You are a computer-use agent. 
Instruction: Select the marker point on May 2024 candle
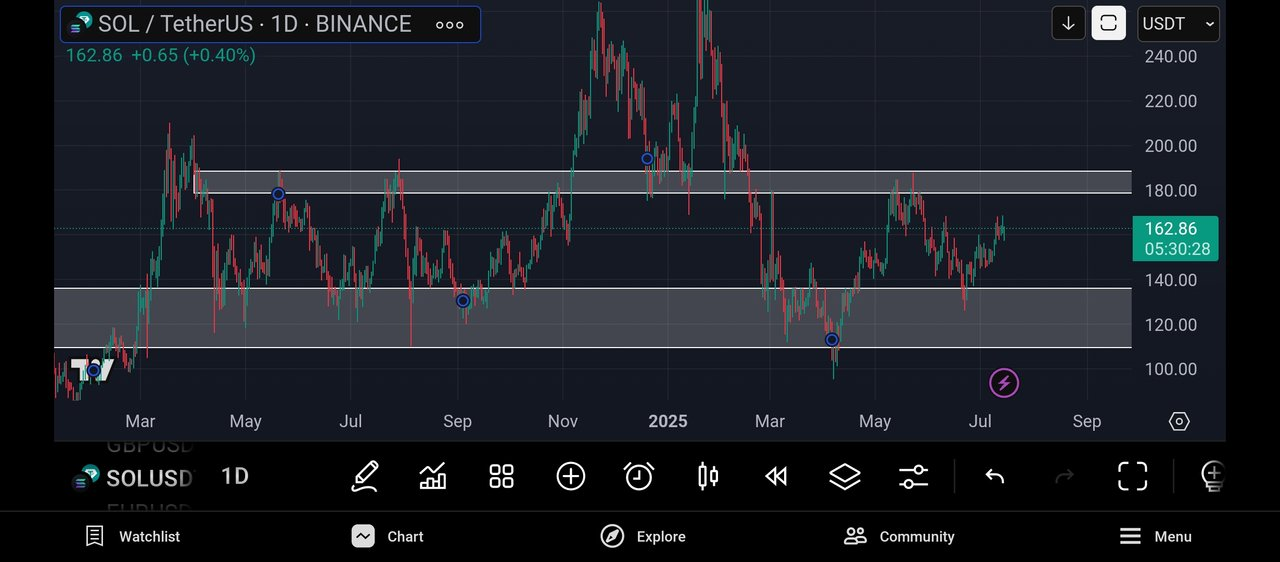tap(279, 194)
